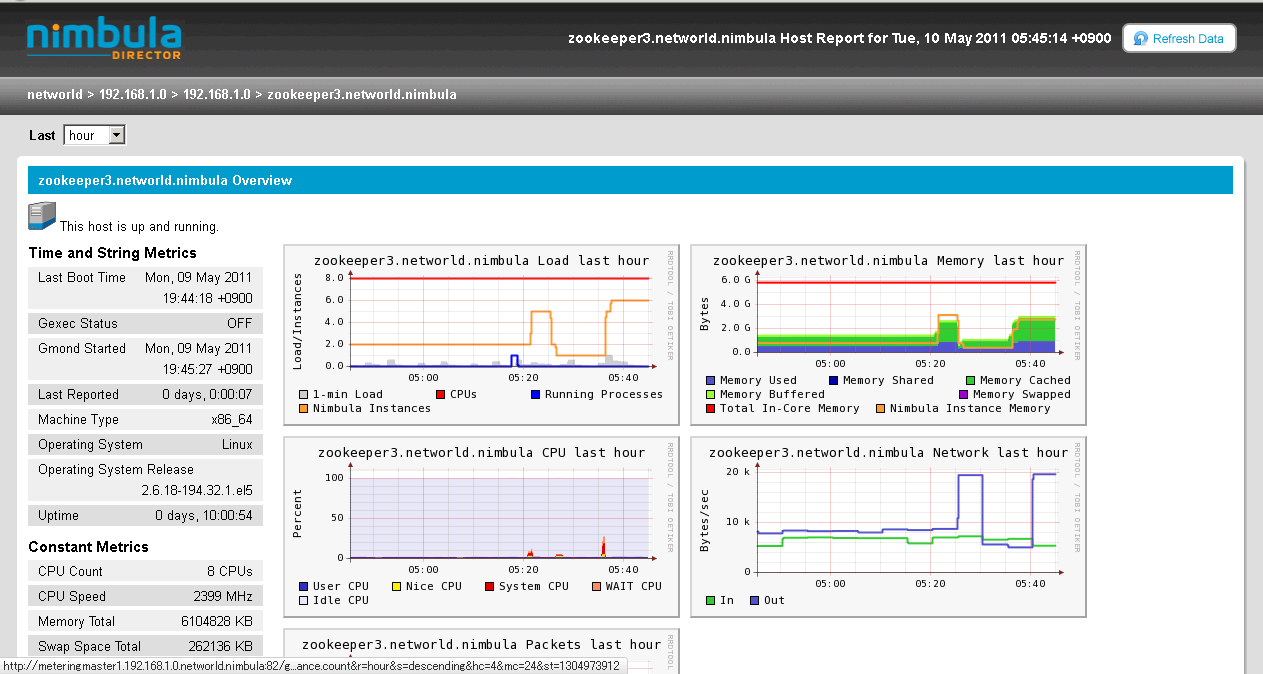This screenshot has width=1263, height=674.
Task: Click the Last Boot Time metric row
Action: (x=145, y=287)
